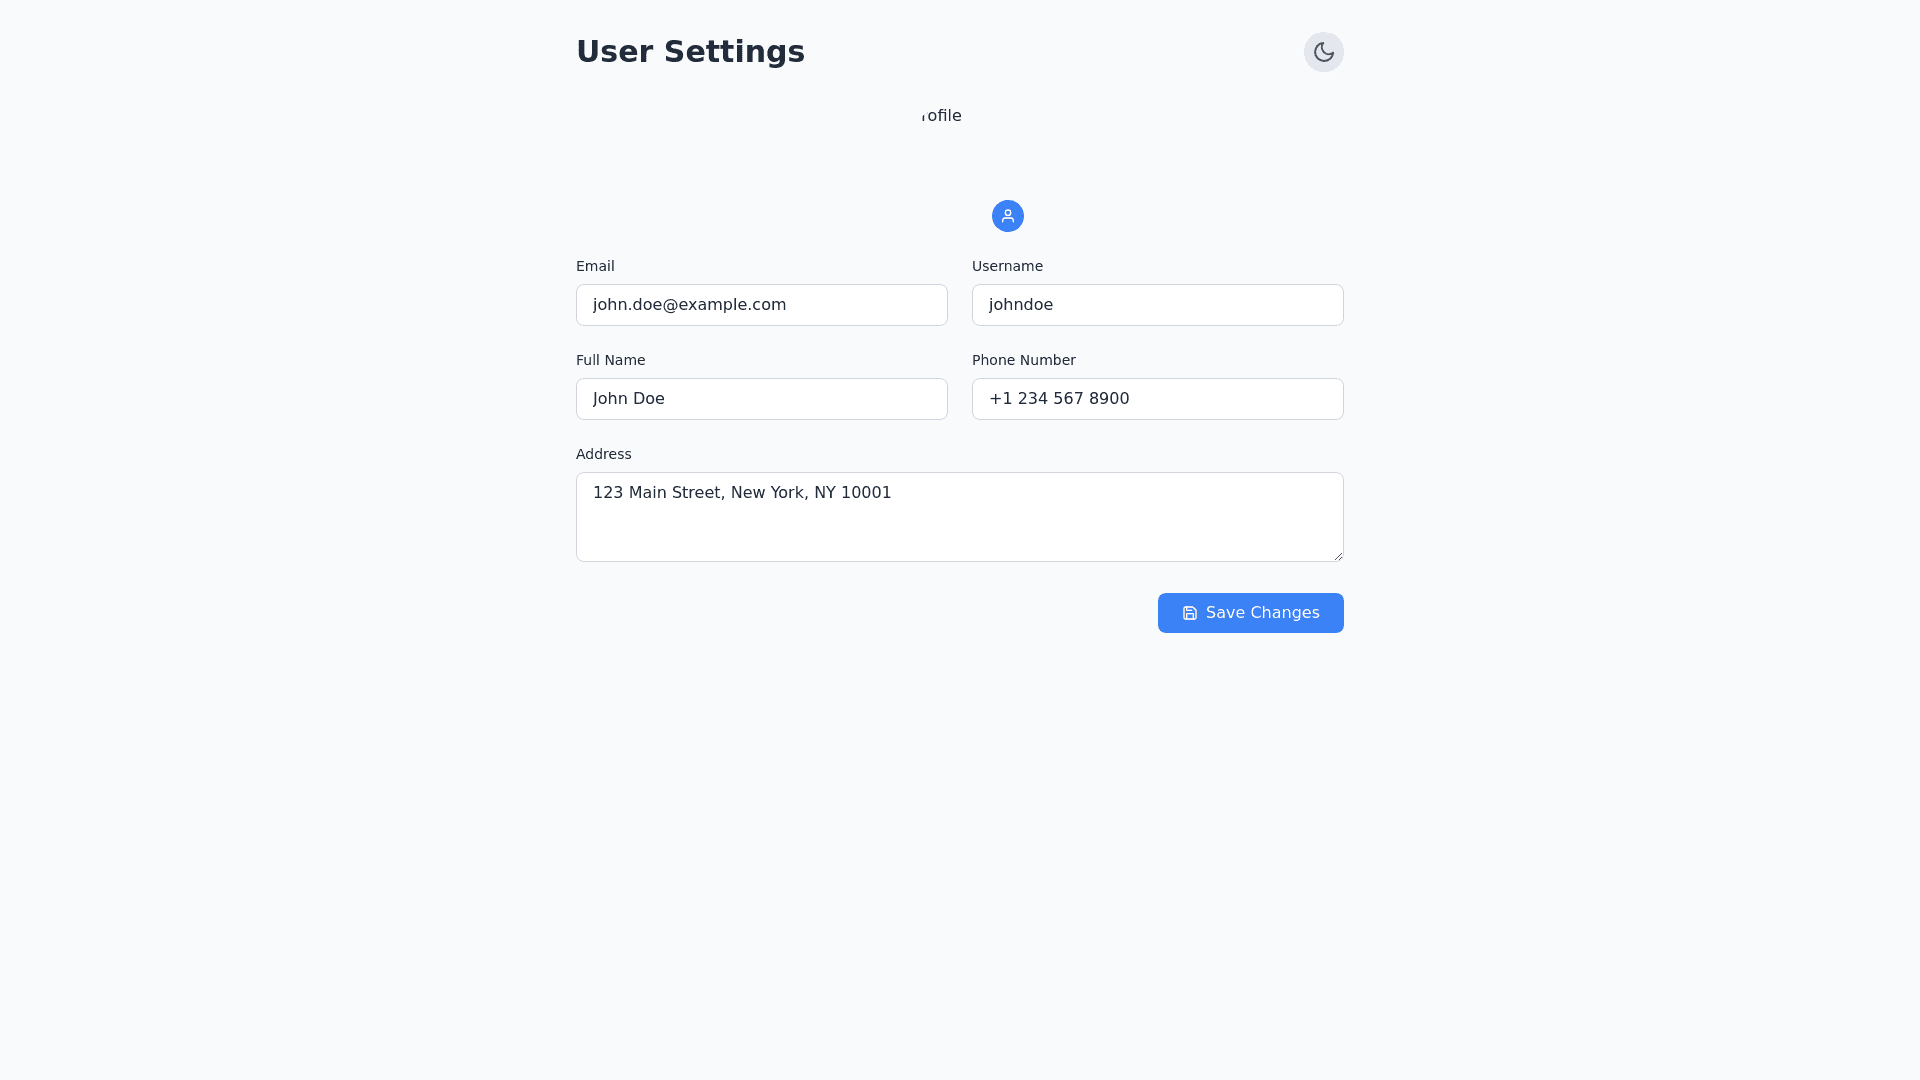Toggle dark mode with the moon icon
The image size is (1920, 1080).
1323,52
